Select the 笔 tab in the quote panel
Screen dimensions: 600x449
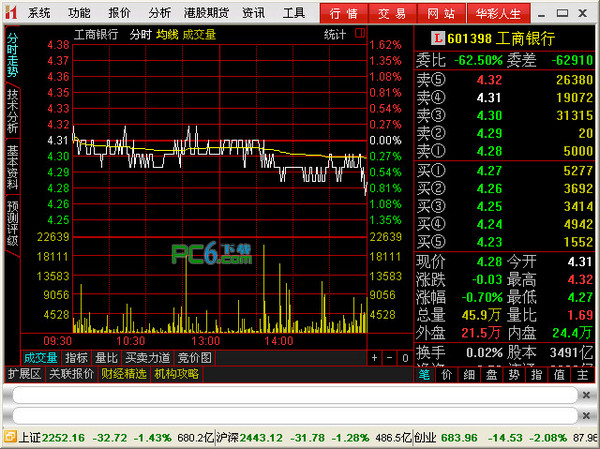pos(424,374)
